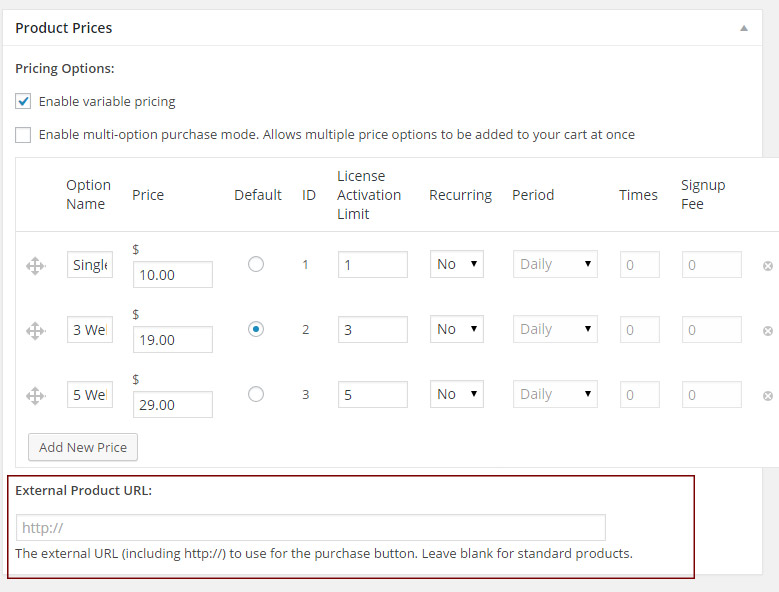Image resolution: width=779 pixels, height=592 pixels.
Task: Open the Period dropdown in the third row
Action: tap(555, 394)
